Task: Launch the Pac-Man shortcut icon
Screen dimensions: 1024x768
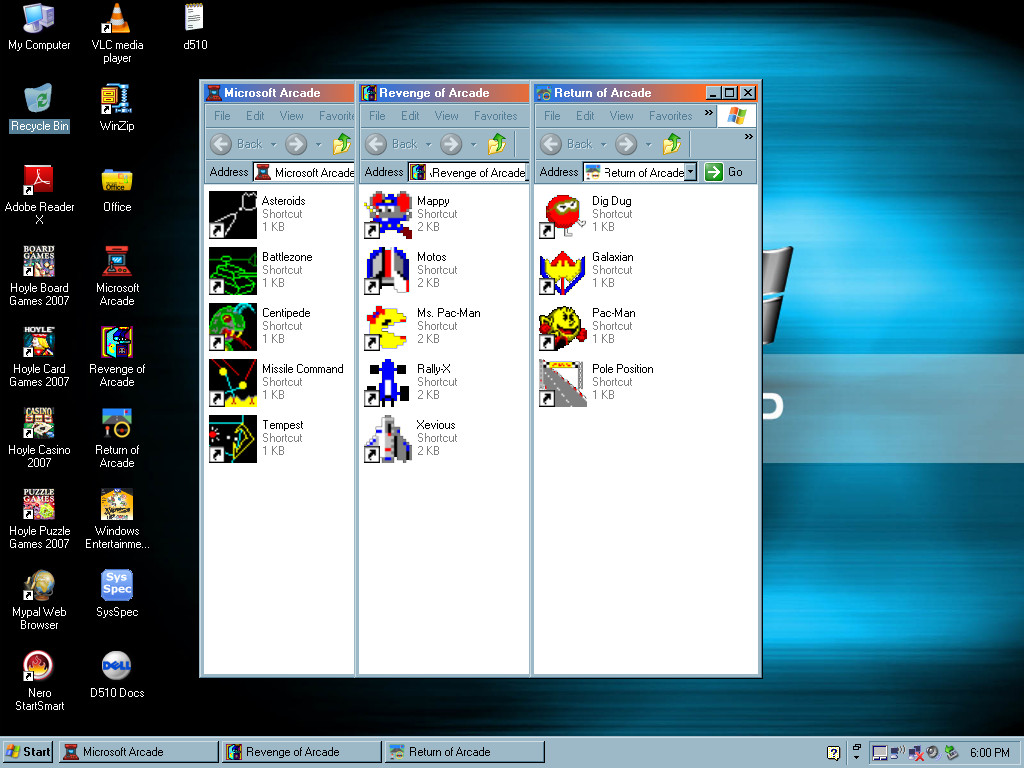Action: tap(563, 327)
